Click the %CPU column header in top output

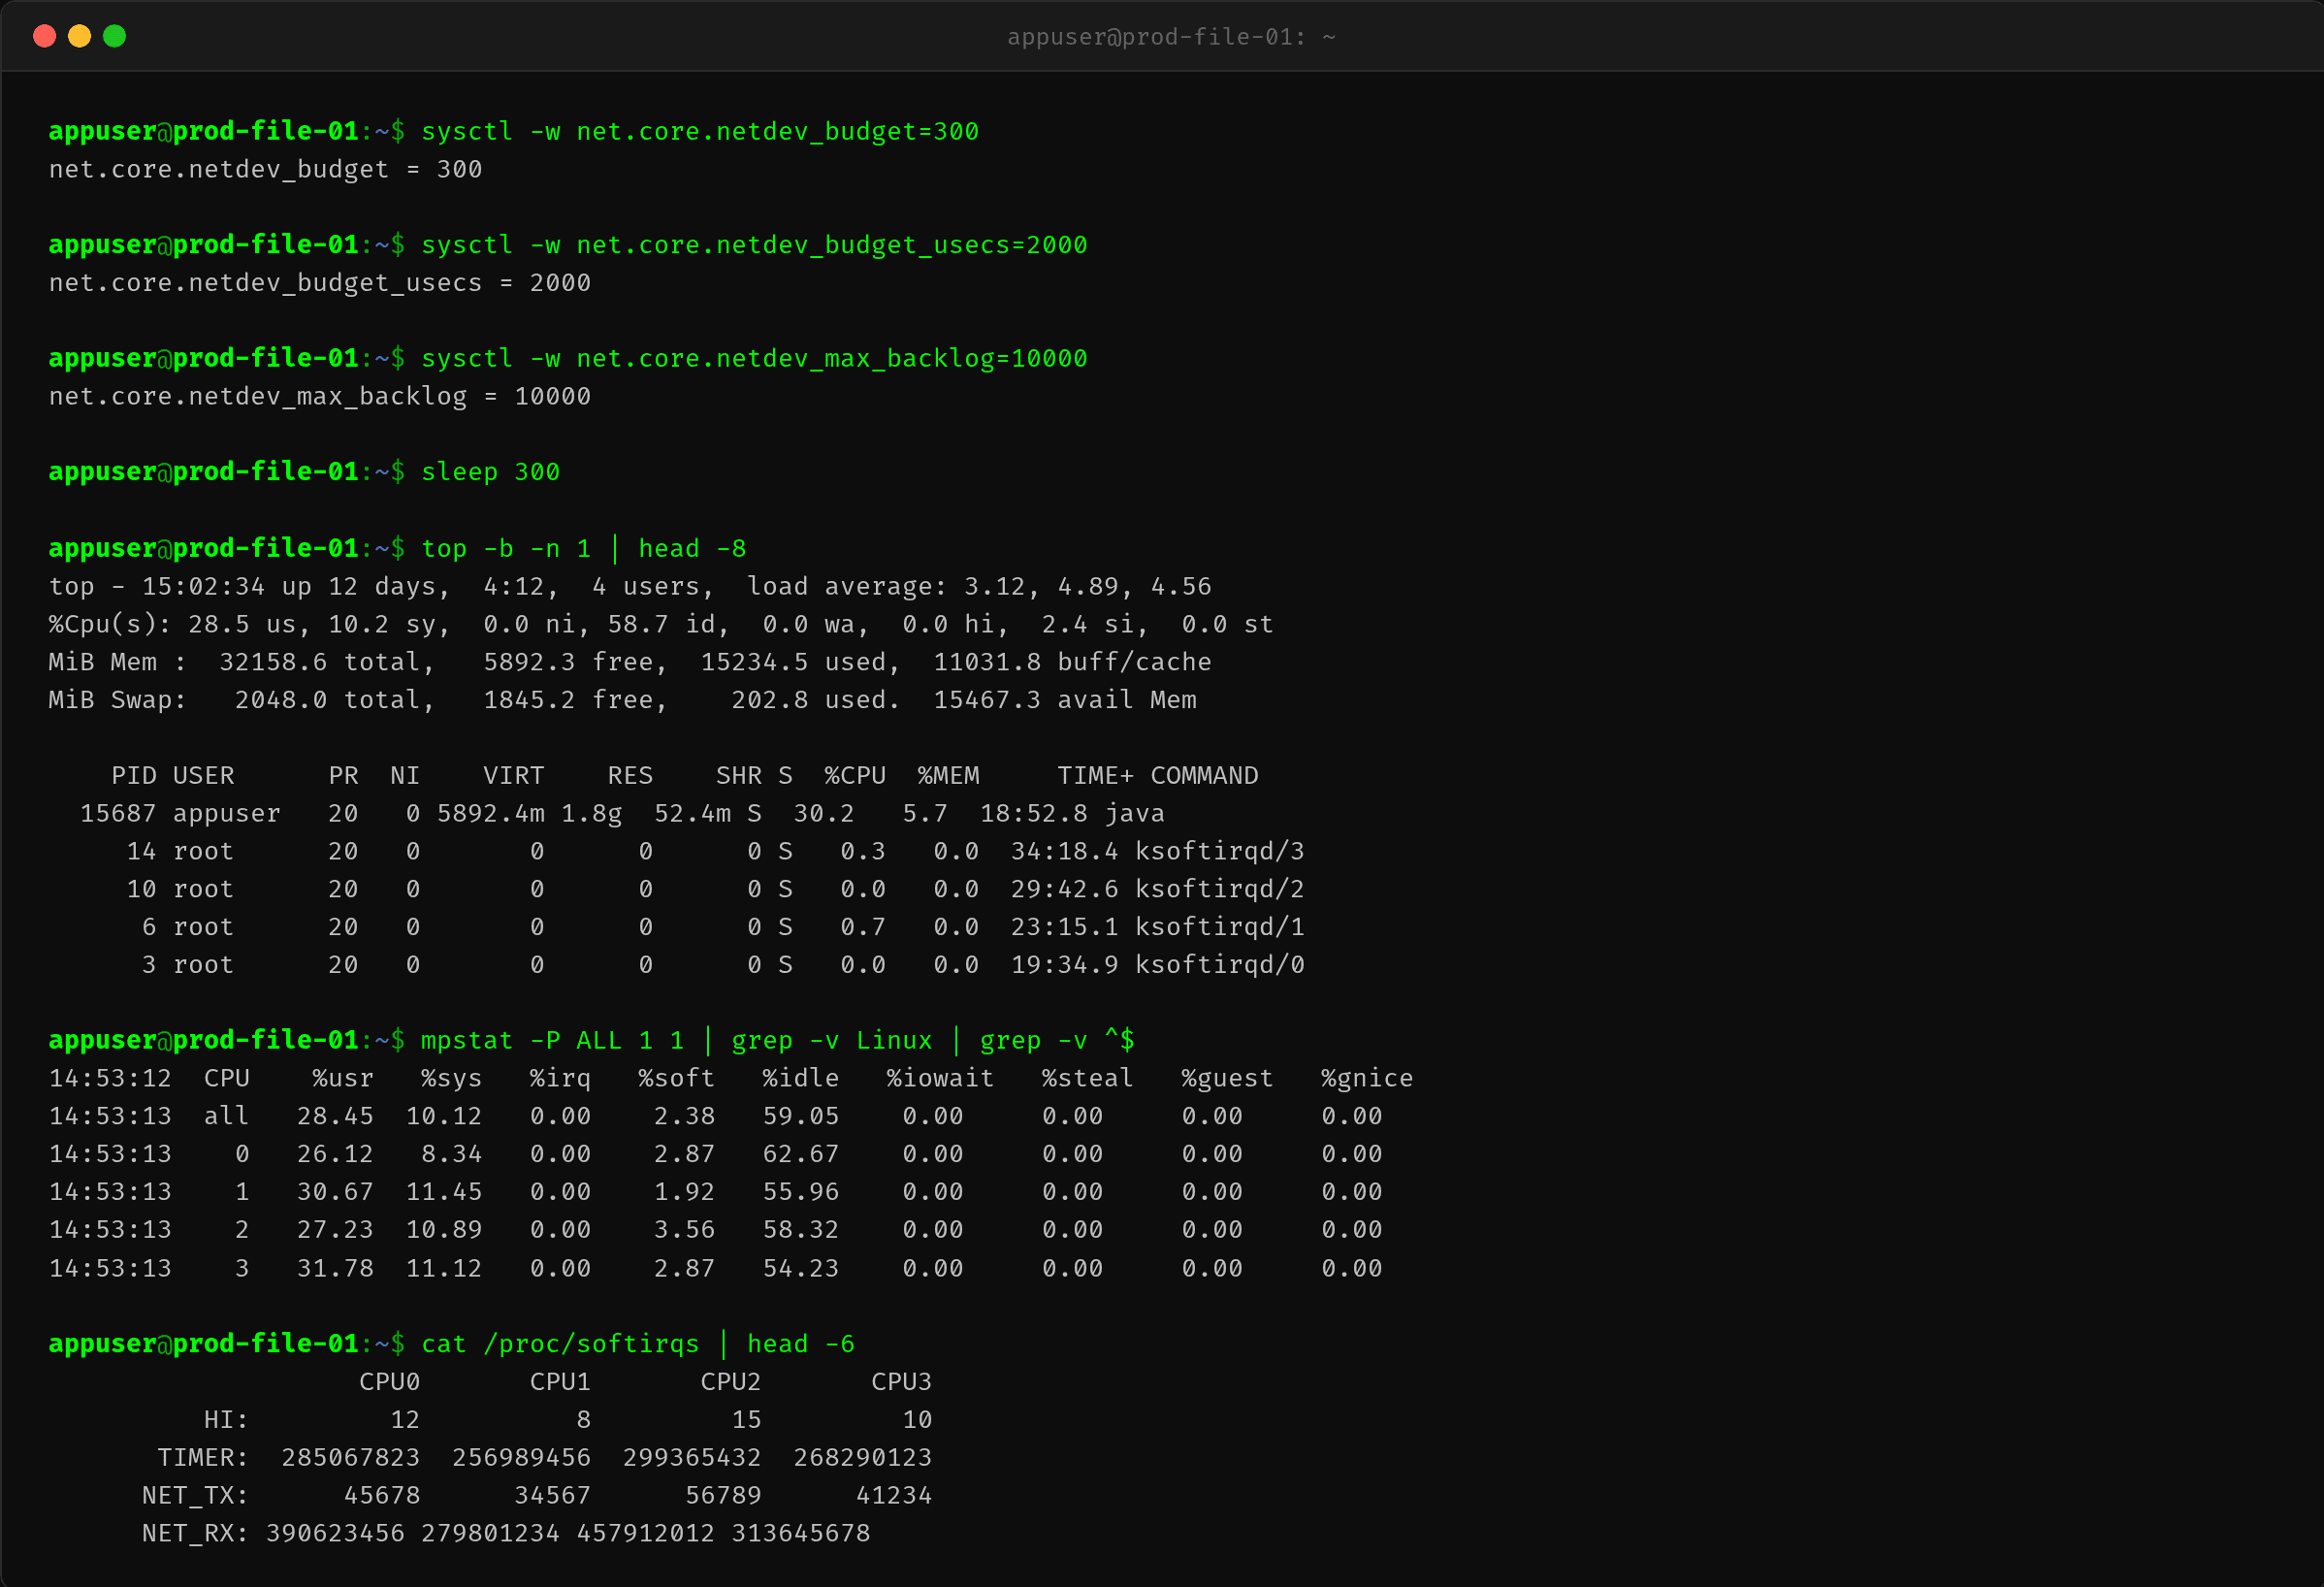(855, 776)
